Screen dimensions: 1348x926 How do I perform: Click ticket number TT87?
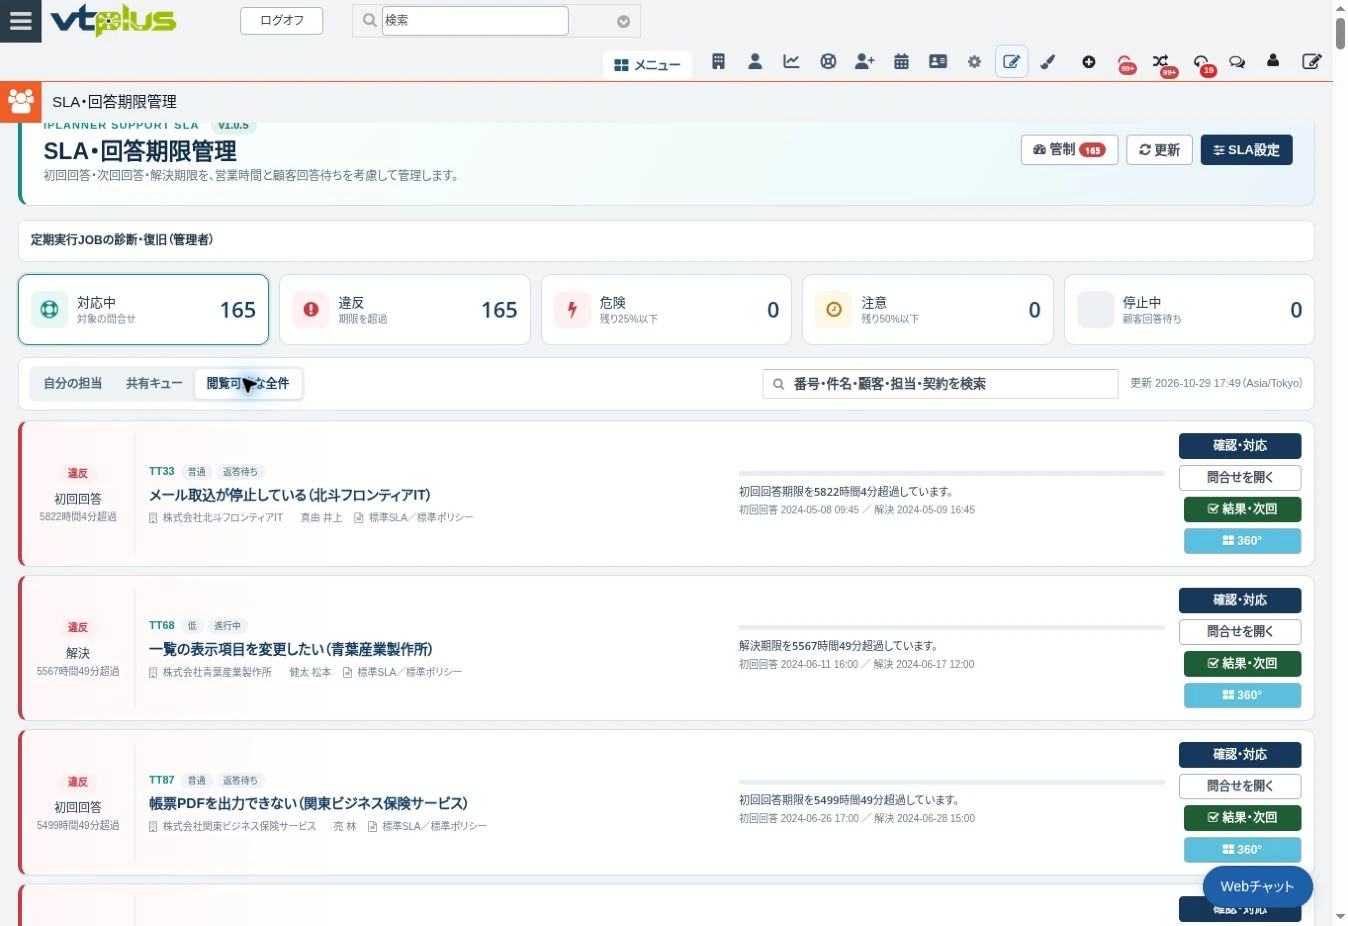tap(162, 780)
